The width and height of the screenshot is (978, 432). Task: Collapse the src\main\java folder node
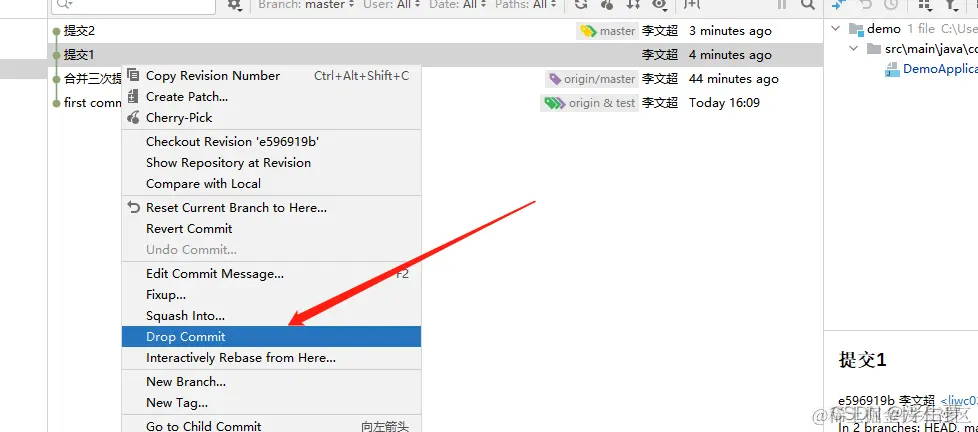pyautogui.click(x=854, y=48)
